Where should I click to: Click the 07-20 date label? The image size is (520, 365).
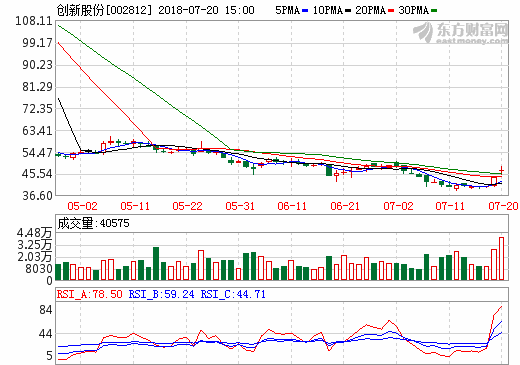point(503,206)
